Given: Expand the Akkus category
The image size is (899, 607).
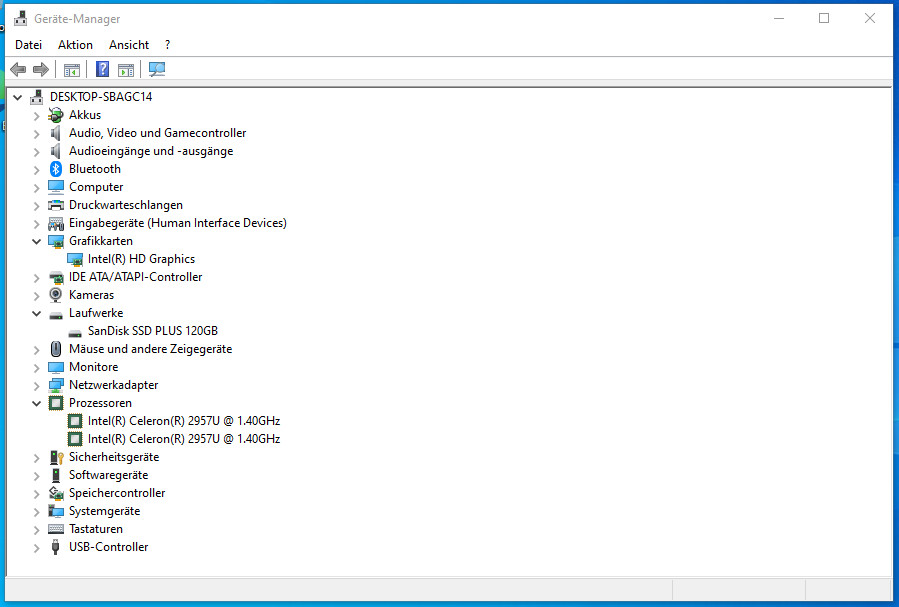Looking at the screenshot, I should [37, 116].
